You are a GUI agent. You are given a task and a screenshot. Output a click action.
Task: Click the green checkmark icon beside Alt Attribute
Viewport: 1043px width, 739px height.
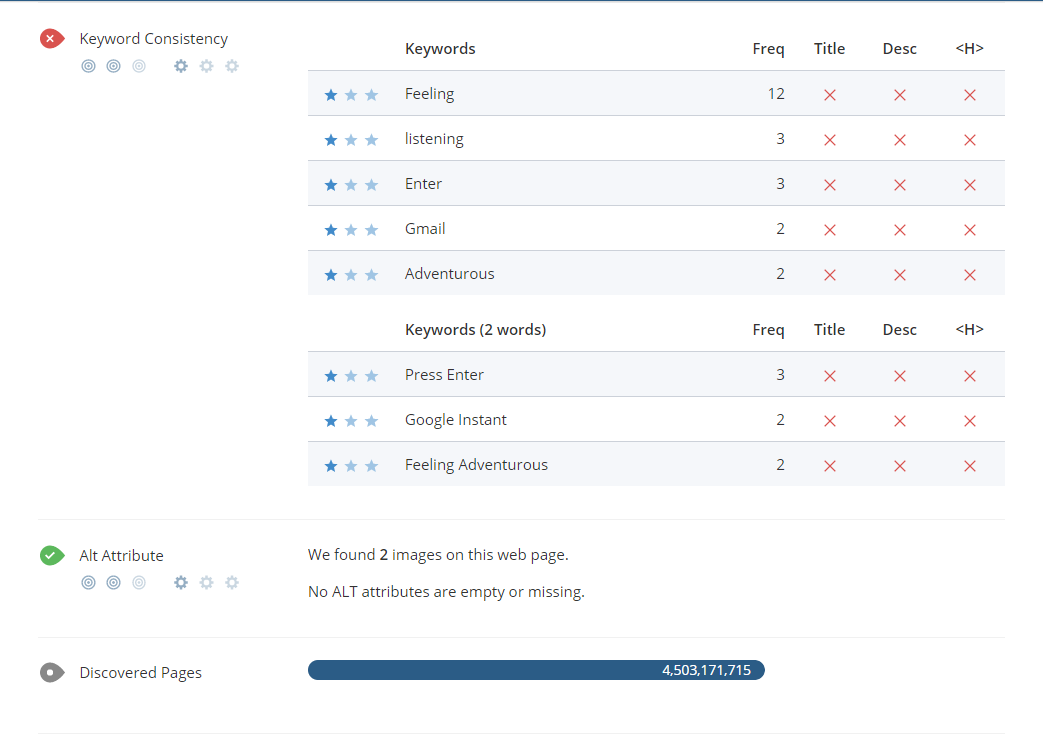52,555
